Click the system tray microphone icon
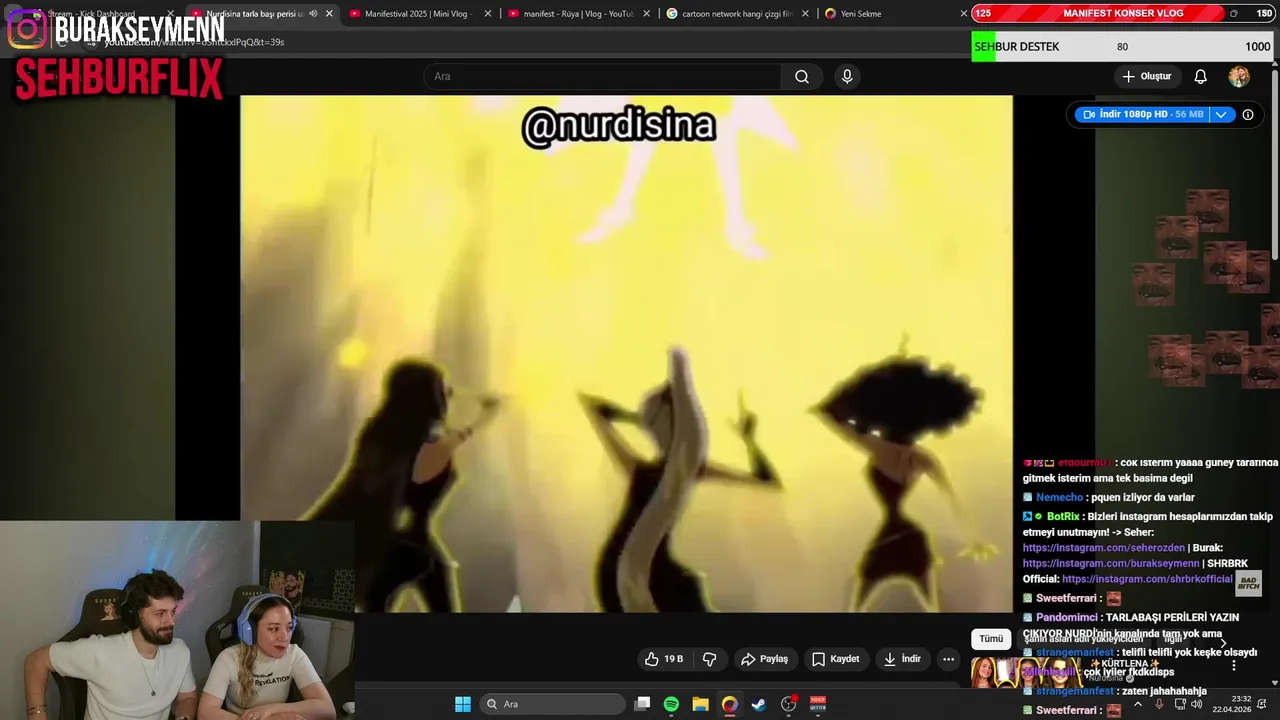 coord(1159,704)
